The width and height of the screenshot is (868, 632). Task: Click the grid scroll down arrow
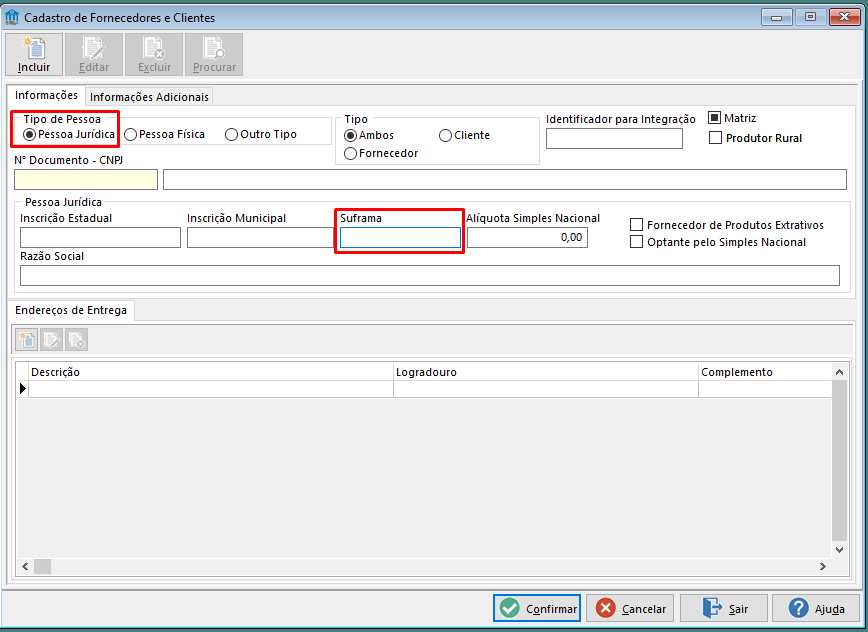[839, 550]
